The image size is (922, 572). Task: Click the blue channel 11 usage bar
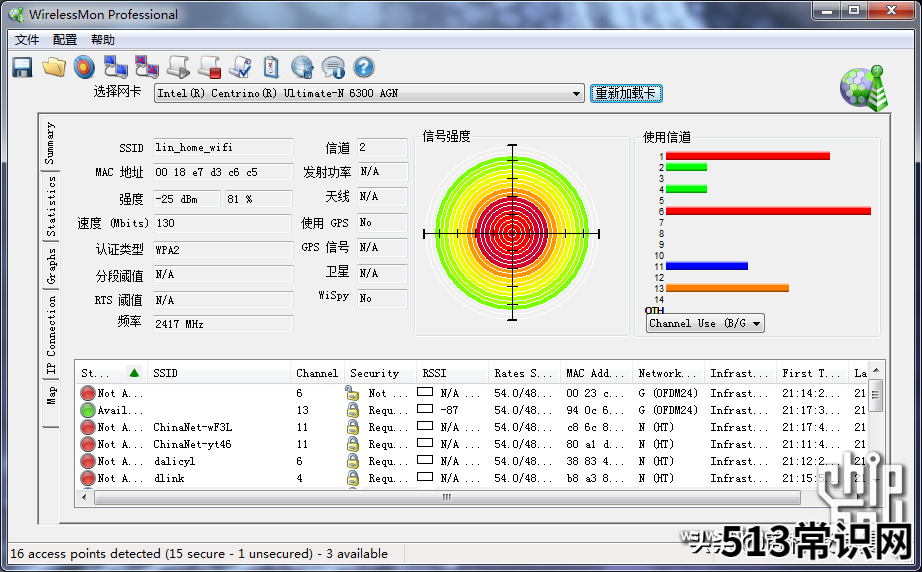707,266
